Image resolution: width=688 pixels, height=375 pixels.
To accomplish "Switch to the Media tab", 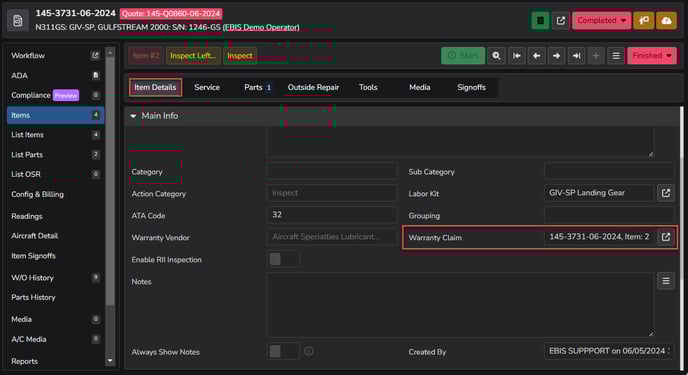I will point(419,87).
